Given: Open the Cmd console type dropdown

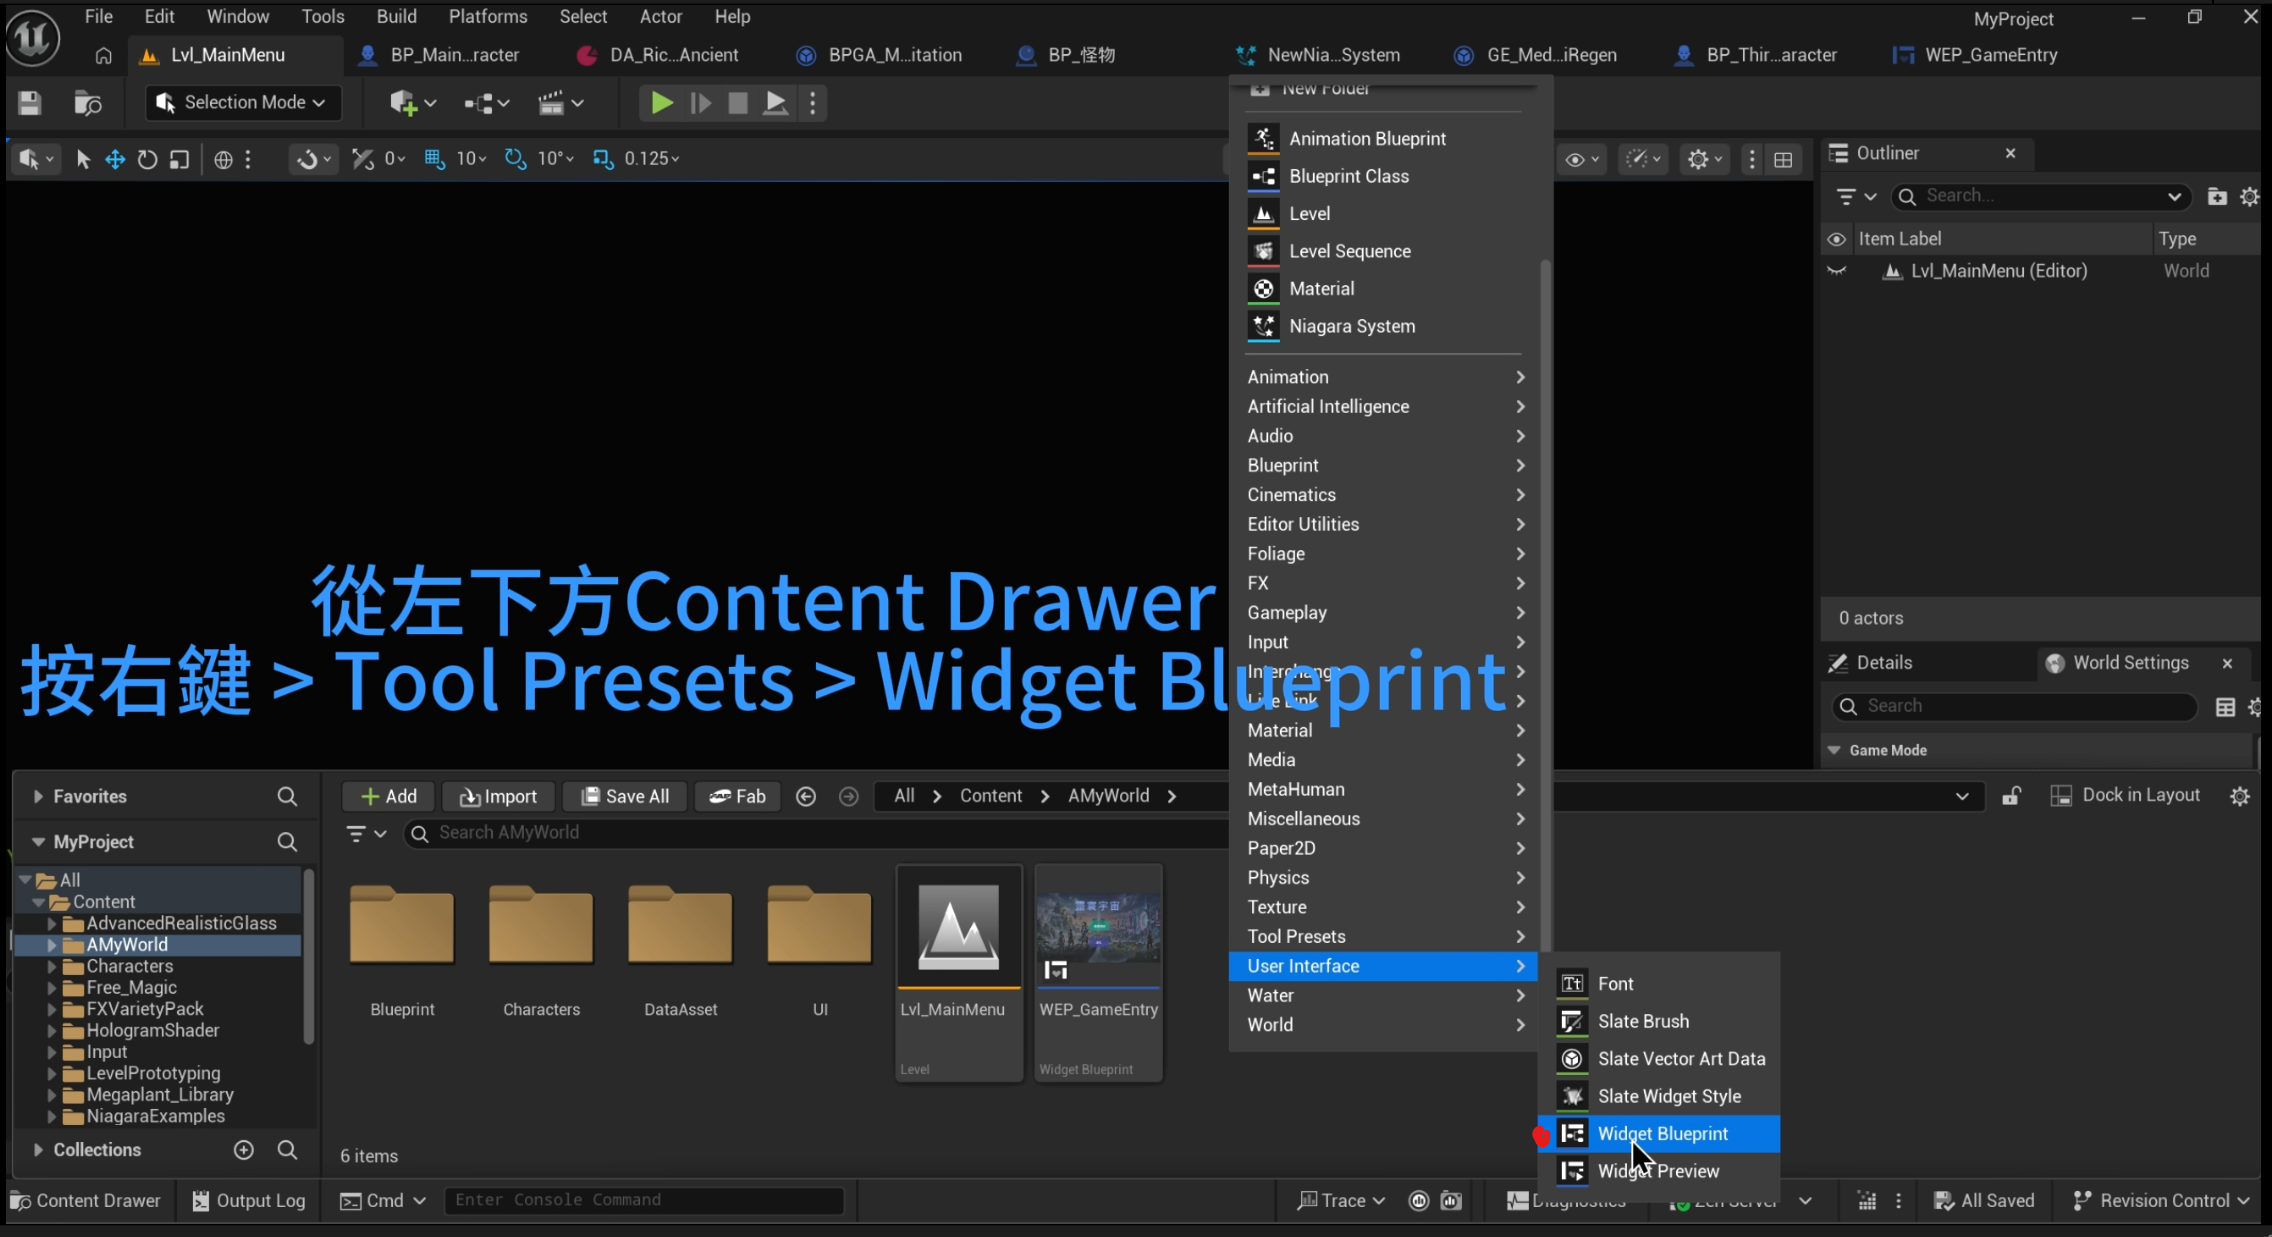Looking at the screenshot, I should (383, 1200).
